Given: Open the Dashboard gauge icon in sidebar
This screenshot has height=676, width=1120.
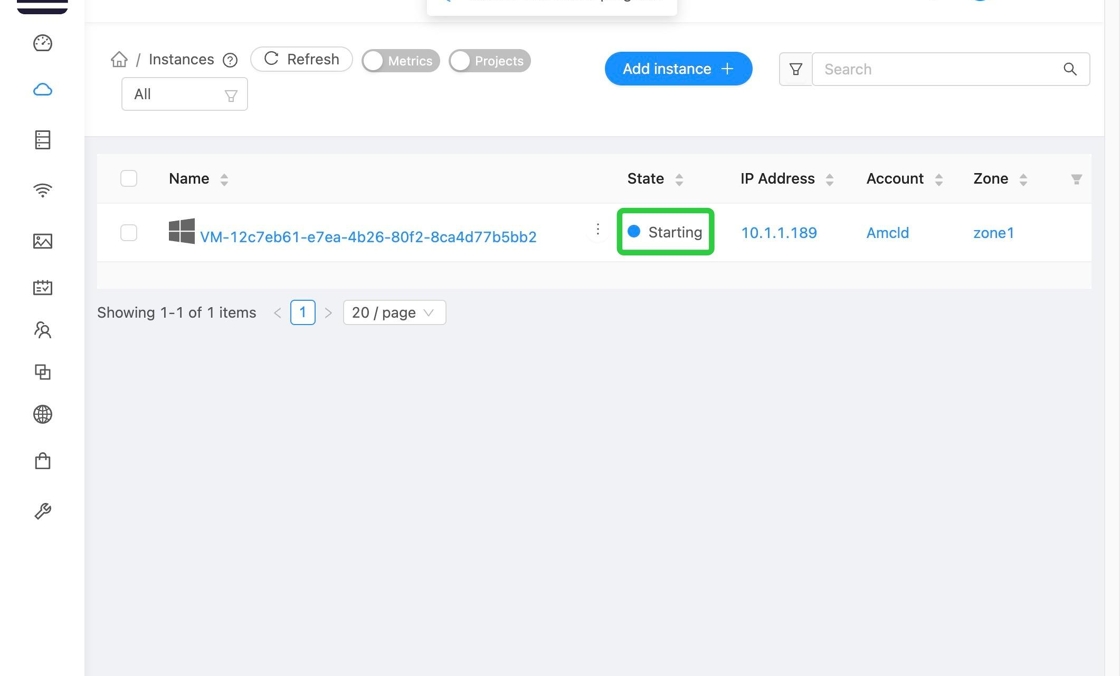Looking at the screenshot, I should pyautogui.click(x=42, y=43).
